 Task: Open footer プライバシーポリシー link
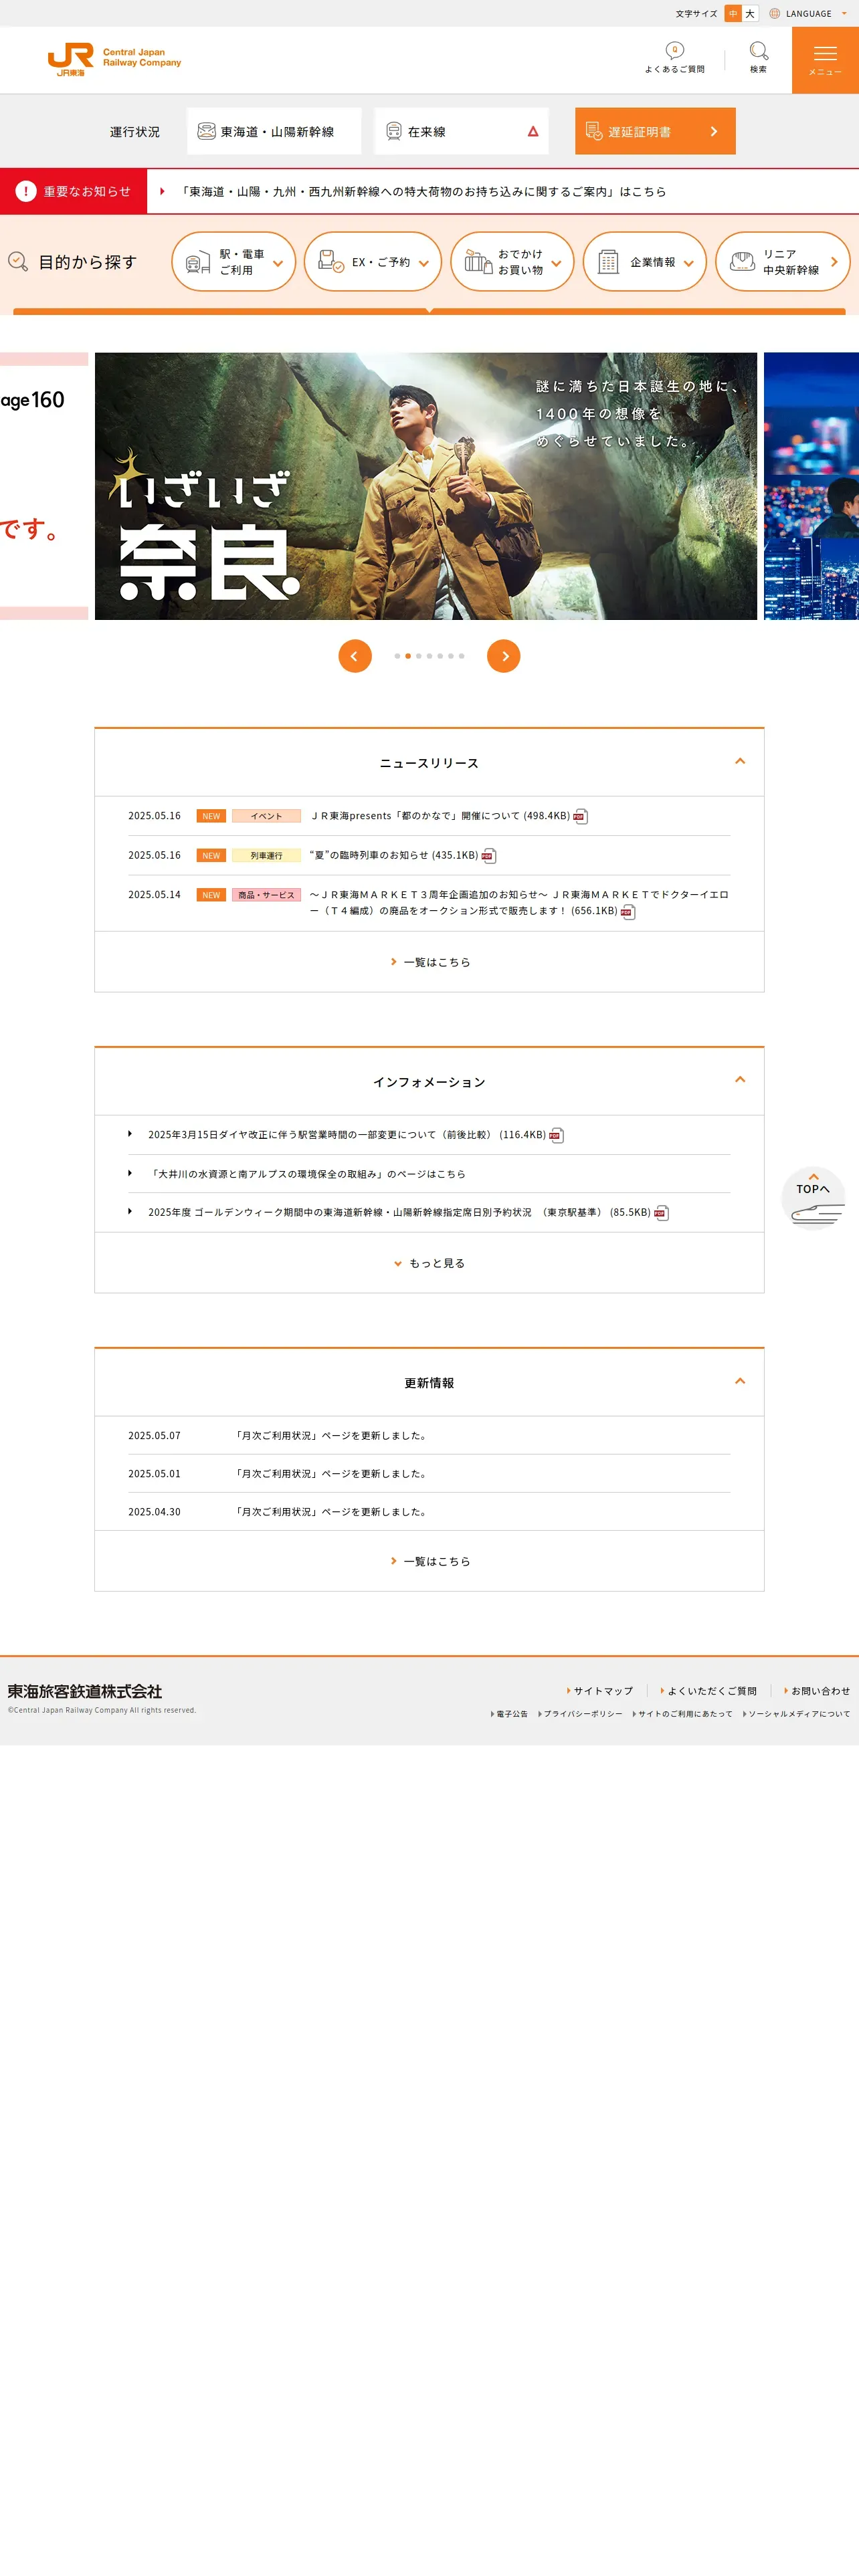point(580,1714)
